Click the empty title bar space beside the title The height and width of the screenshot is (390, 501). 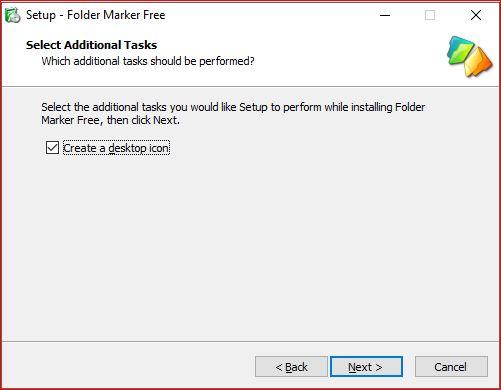[x=267, y=15]
